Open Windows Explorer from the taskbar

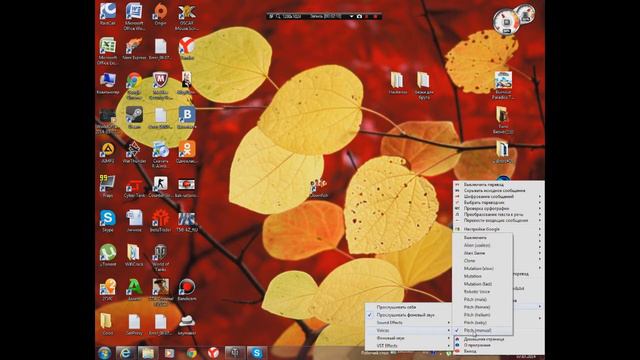[x=147, y=353]
